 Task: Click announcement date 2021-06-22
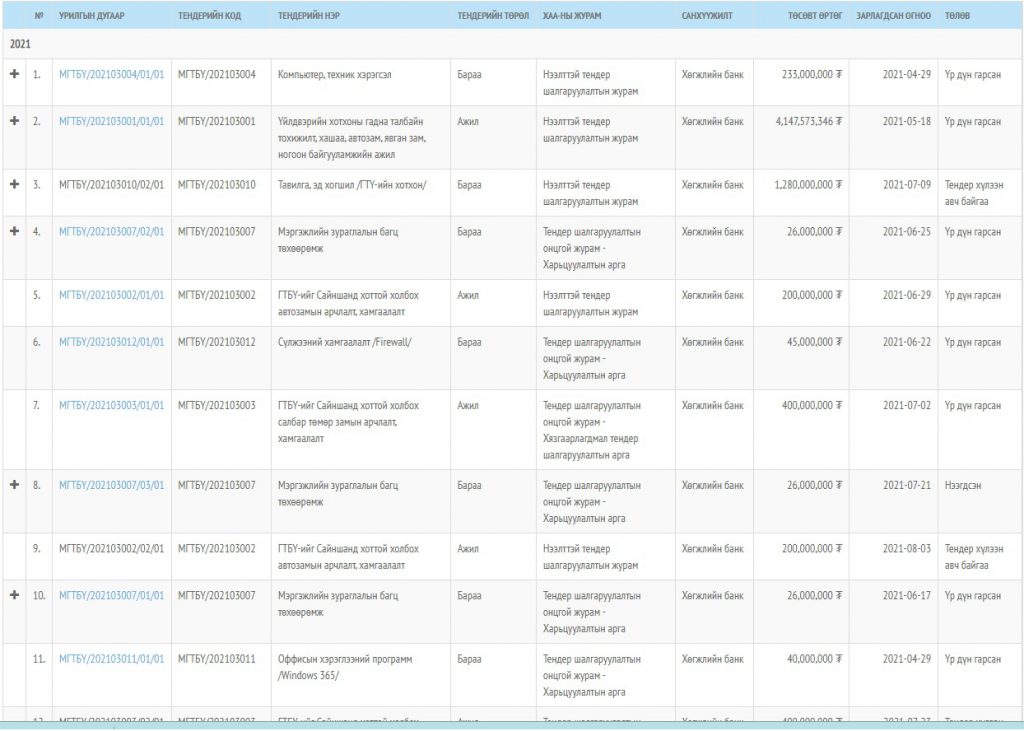(907, 342)
